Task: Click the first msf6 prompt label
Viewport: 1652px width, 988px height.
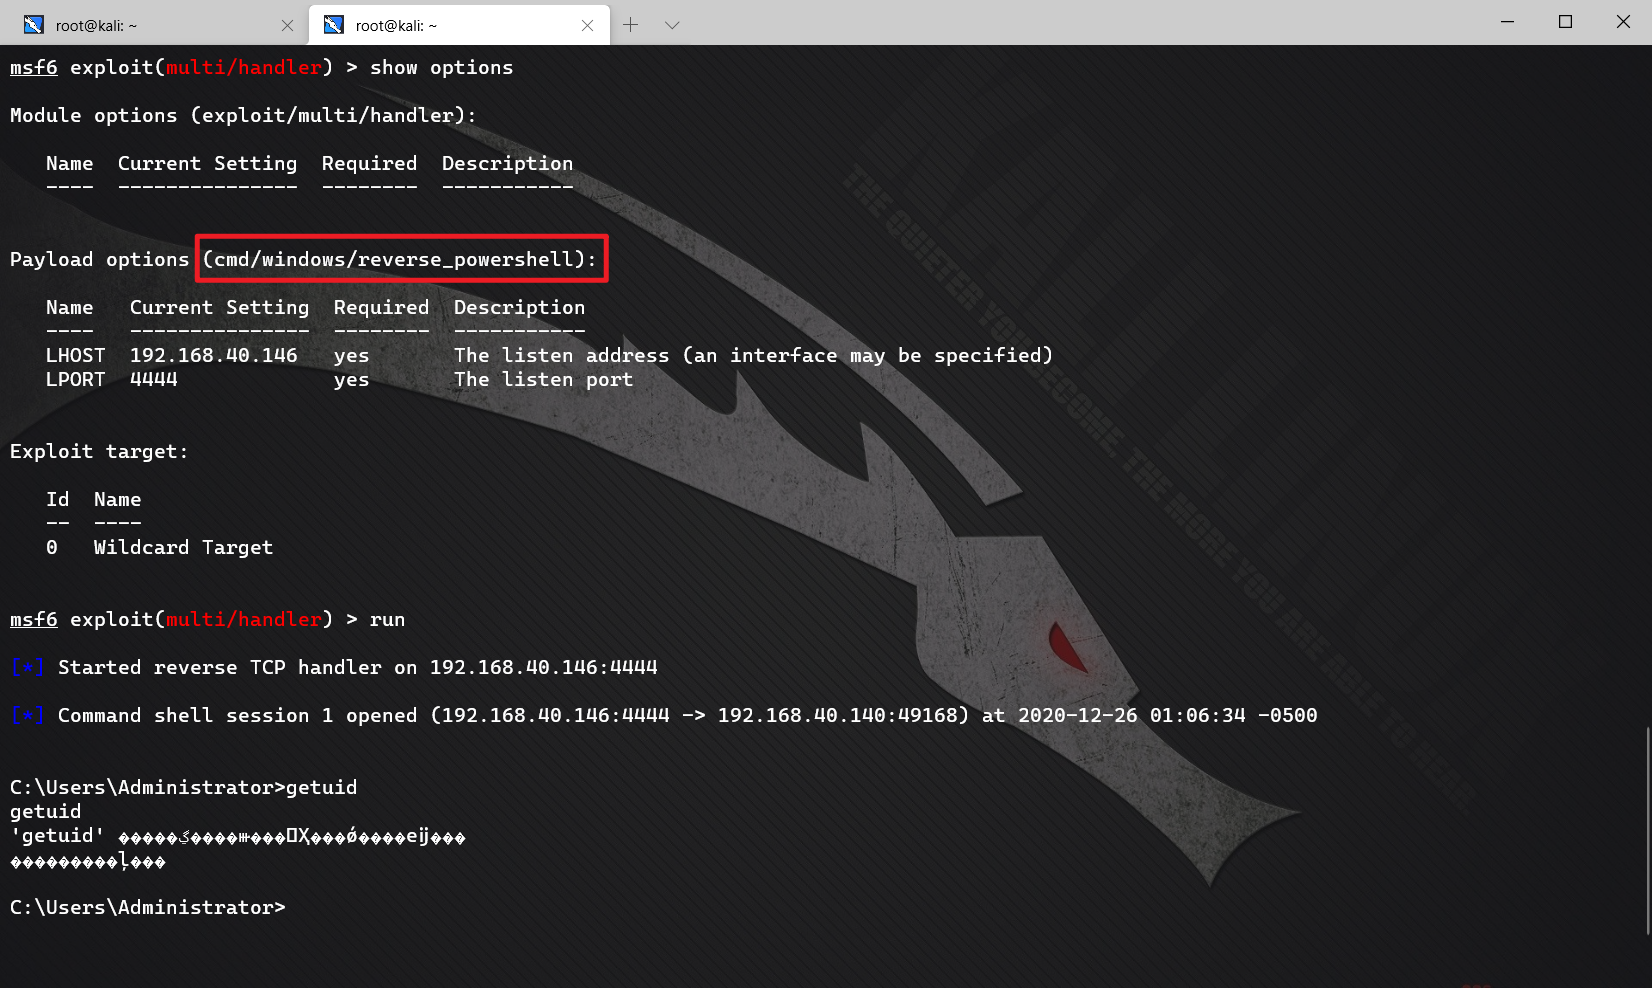Action: 33,67
